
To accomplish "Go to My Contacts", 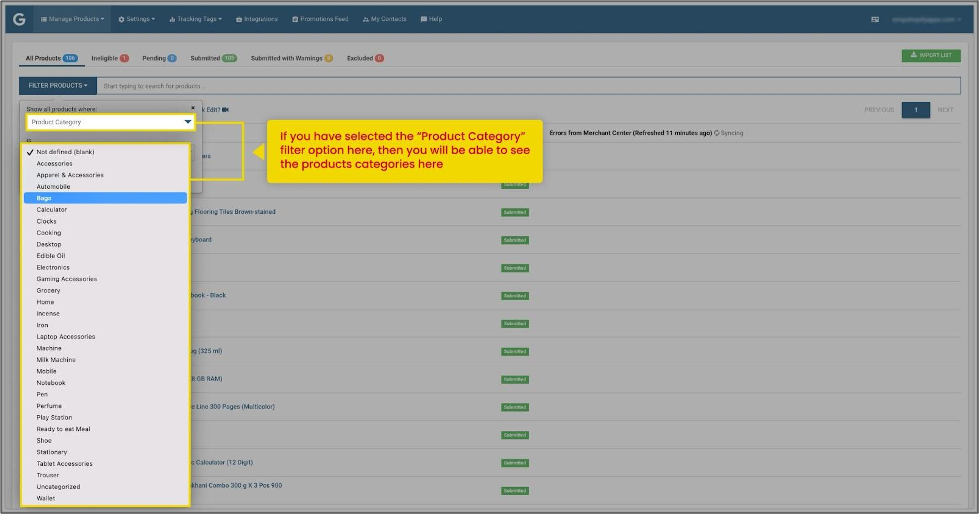I will coord(385,19).
